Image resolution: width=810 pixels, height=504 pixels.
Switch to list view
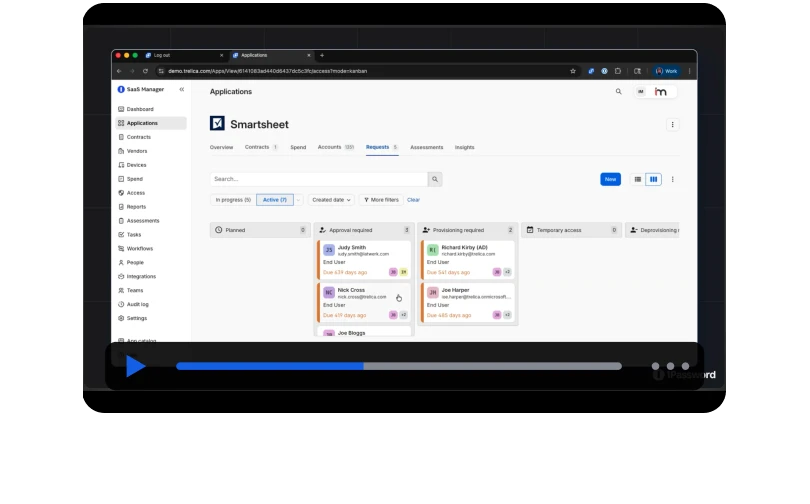(638, 179)
